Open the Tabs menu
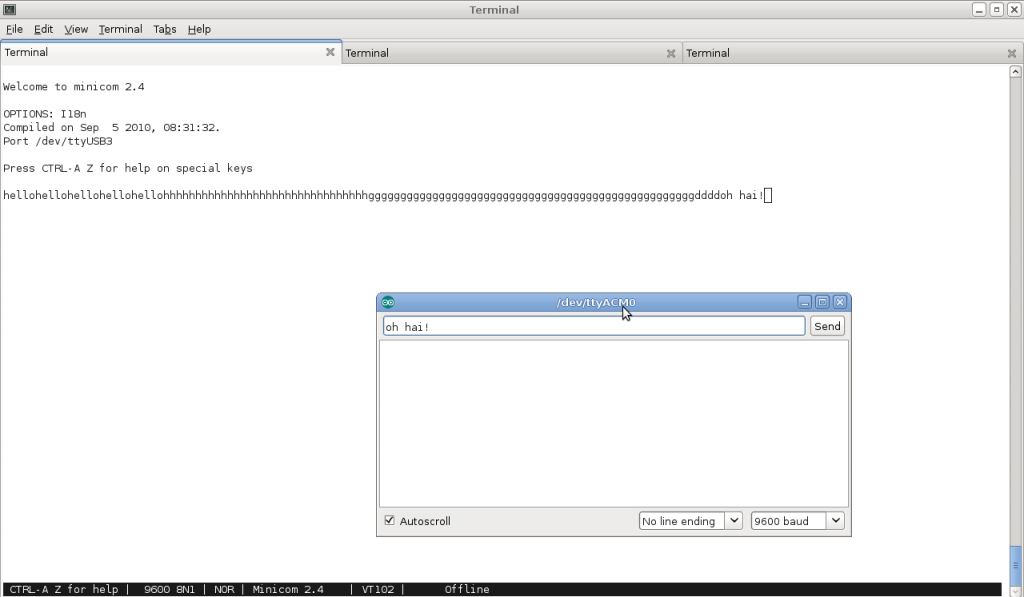 coord(165,29)
